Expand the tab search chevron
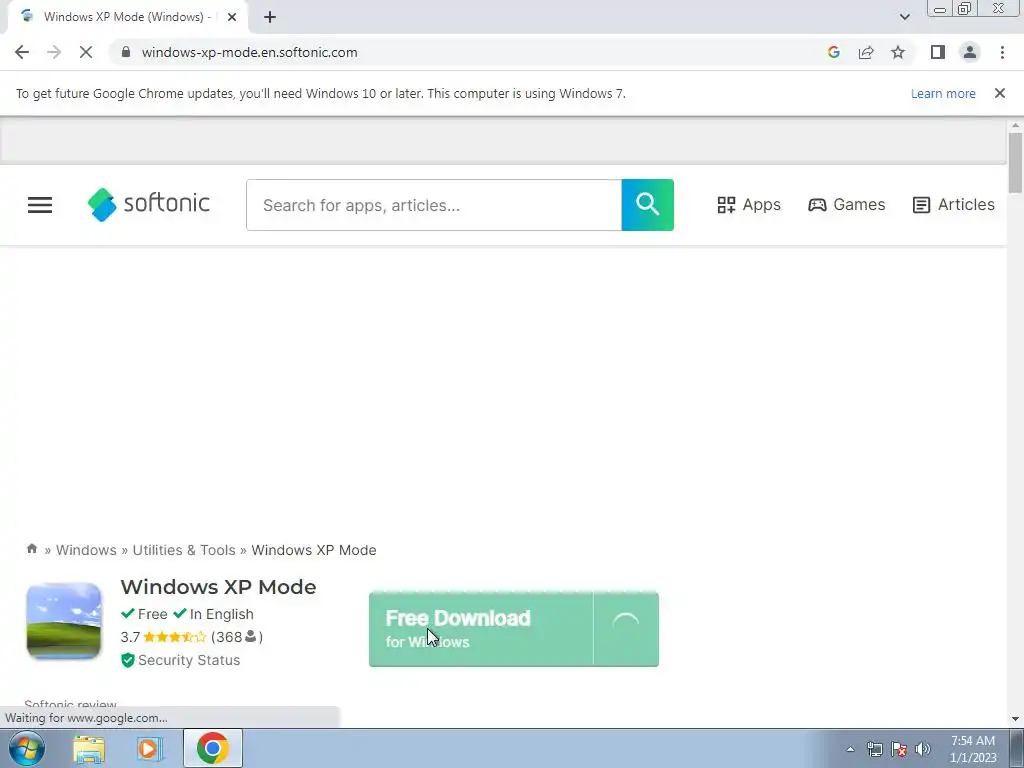The height and width of the screenshot is (768, 1024). coord(904,17)
